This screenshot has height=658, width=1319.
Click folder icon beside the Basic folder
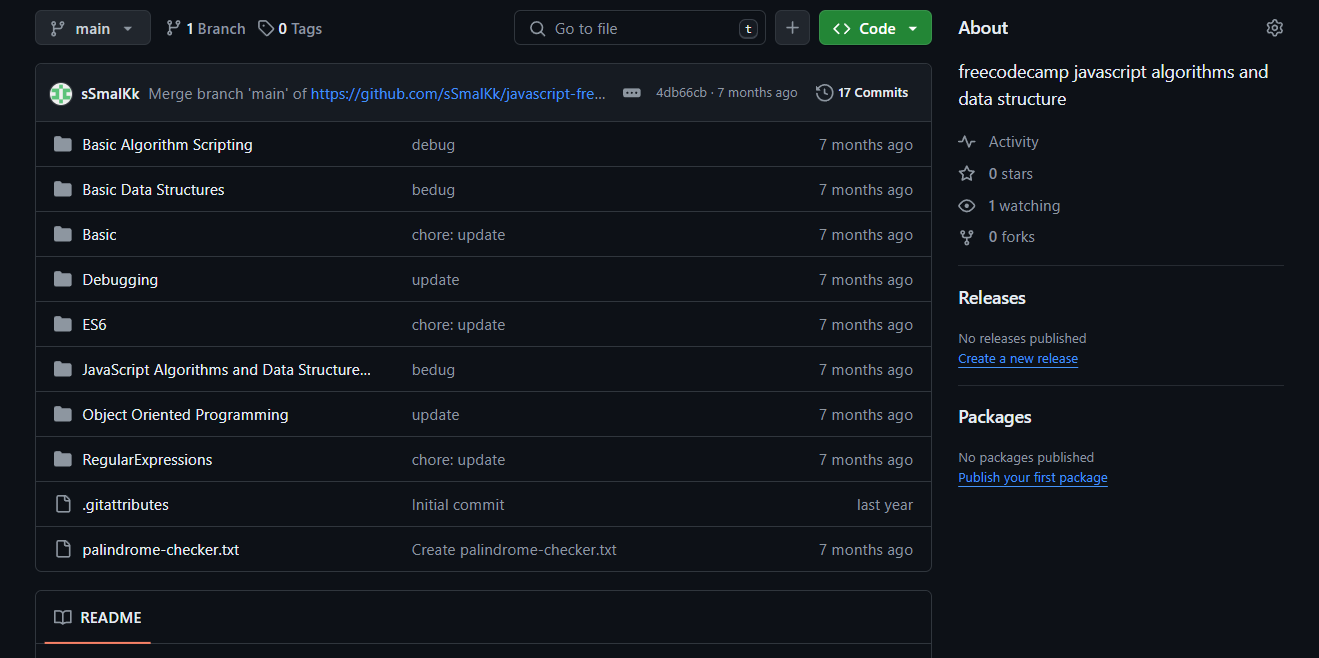click(x=63, y=234)
